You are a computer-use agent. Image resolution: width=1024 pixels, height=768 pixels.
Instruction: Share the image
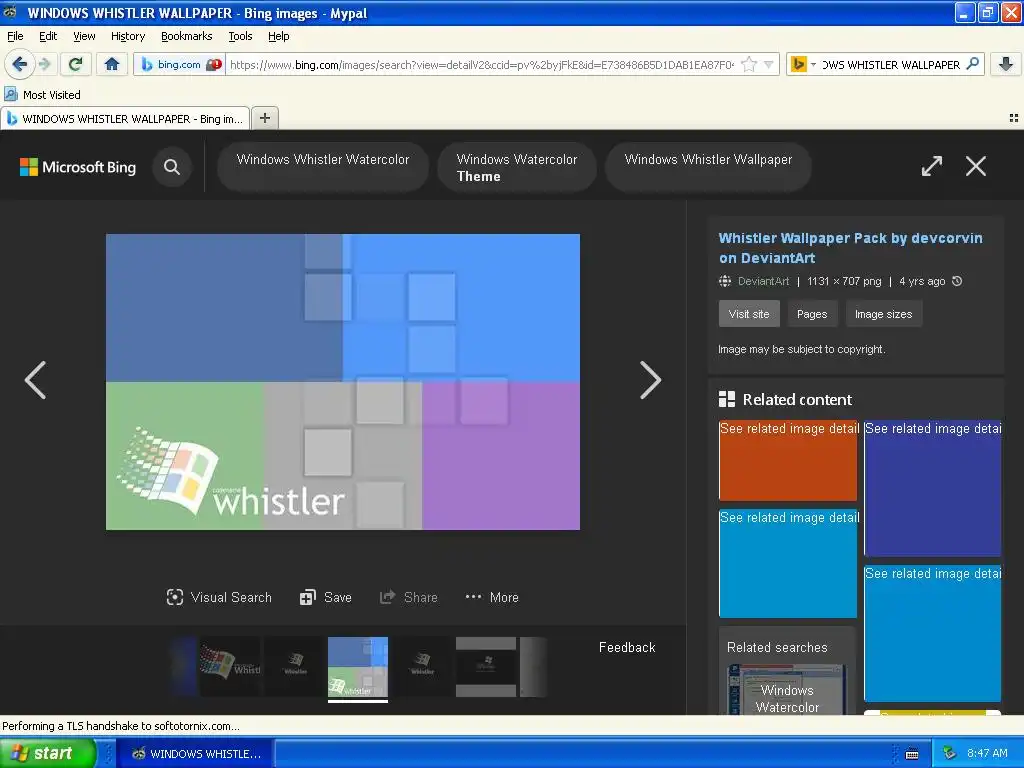coord(409,597)
